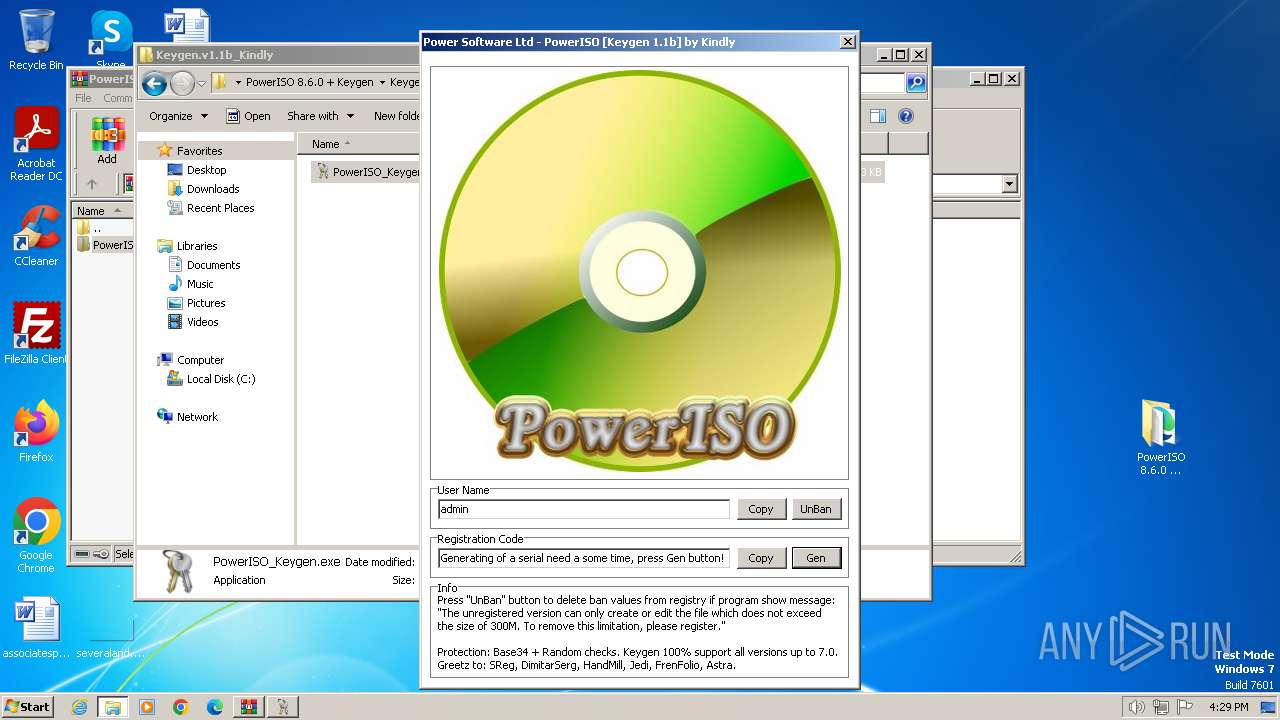Select Computer in the navigation pane
The image size is (1280, 720).
[200, 360]
